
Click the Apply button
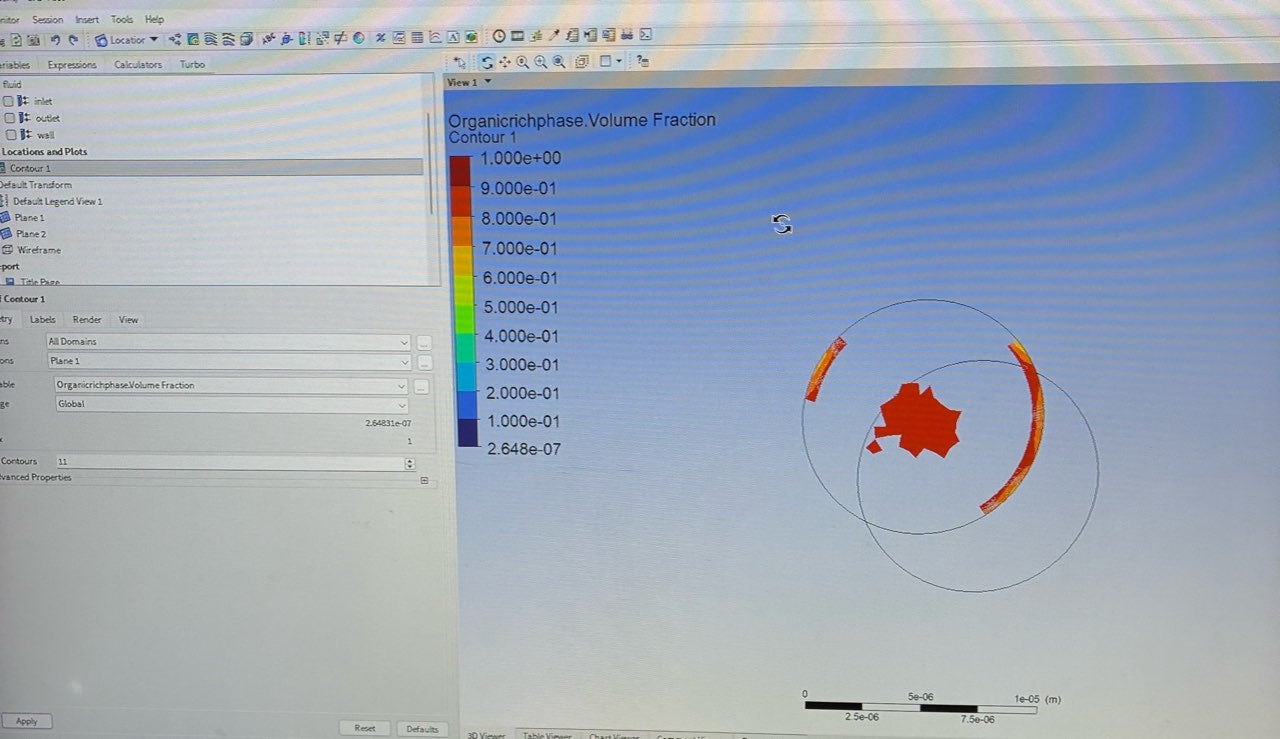[x=26, y=721]
